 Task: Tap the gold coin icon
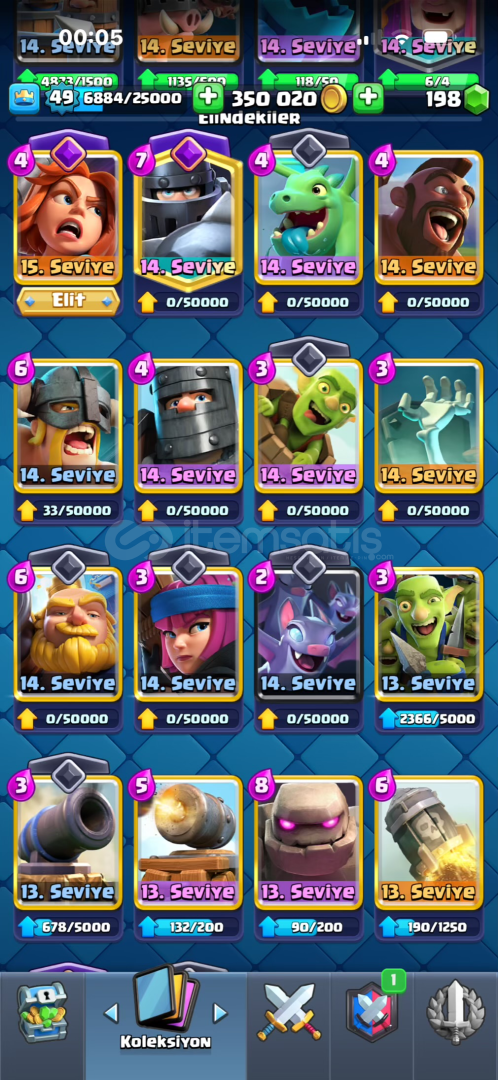click(335, 99)
